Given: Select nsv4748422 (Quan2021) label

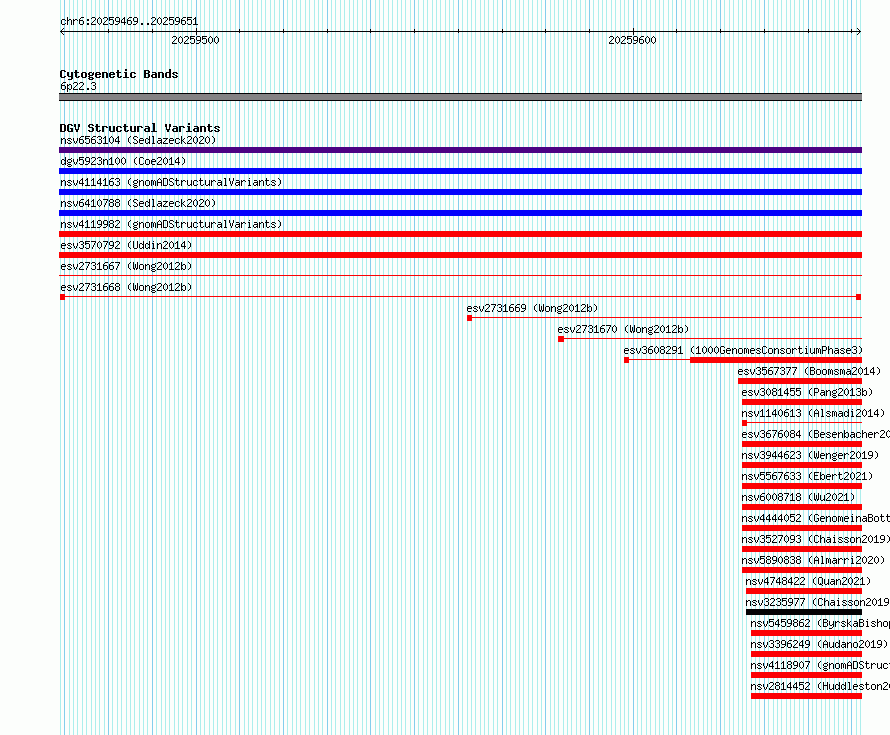Looking at the screenshot, I should click(x=808, y=581).
